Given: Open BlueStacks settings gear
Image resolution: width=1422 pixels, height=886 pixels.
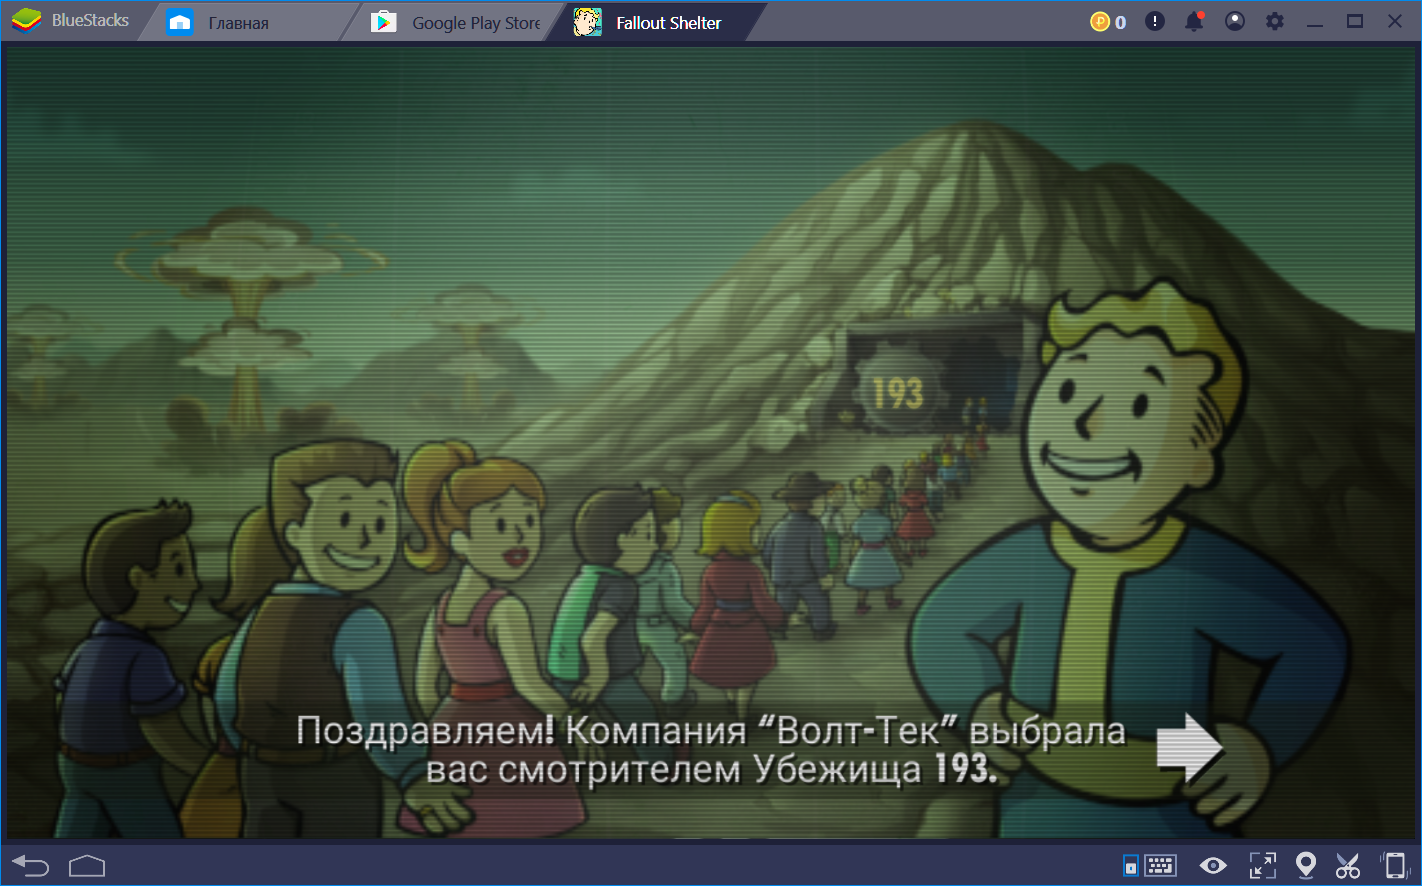Looking at the screenshot, I should coord(1275,21).
